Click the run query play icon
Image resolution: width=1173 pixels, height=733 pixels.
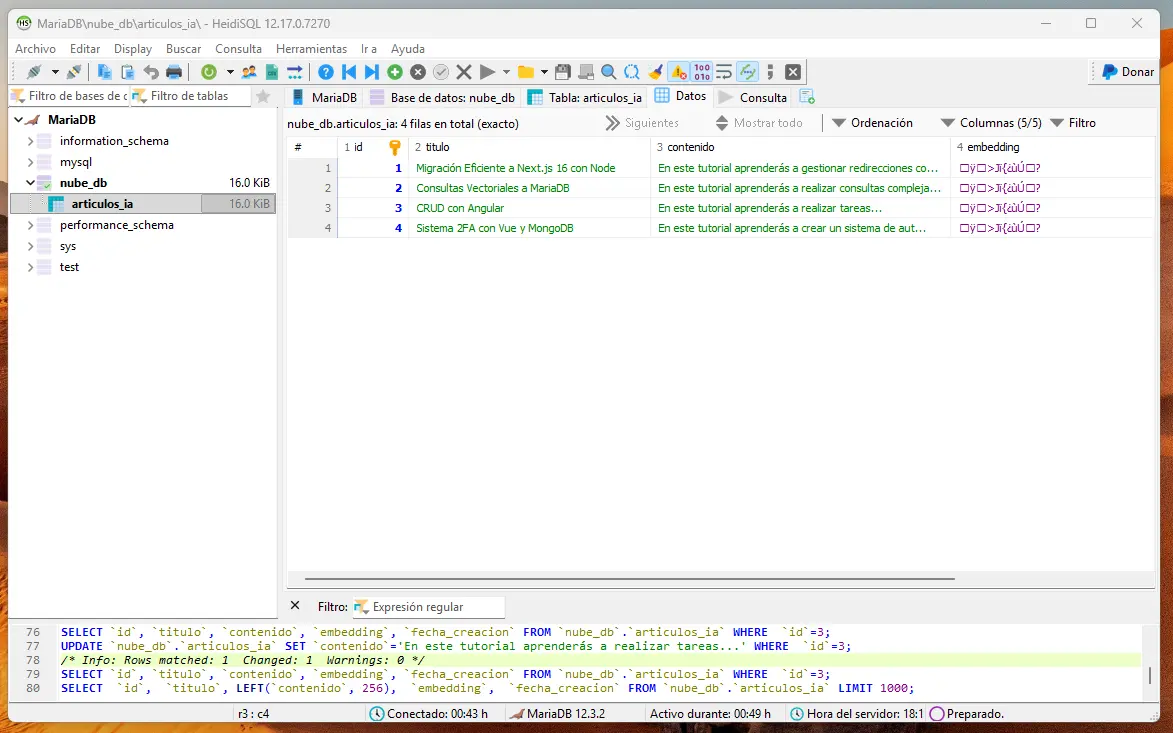(x=487, y=72)
